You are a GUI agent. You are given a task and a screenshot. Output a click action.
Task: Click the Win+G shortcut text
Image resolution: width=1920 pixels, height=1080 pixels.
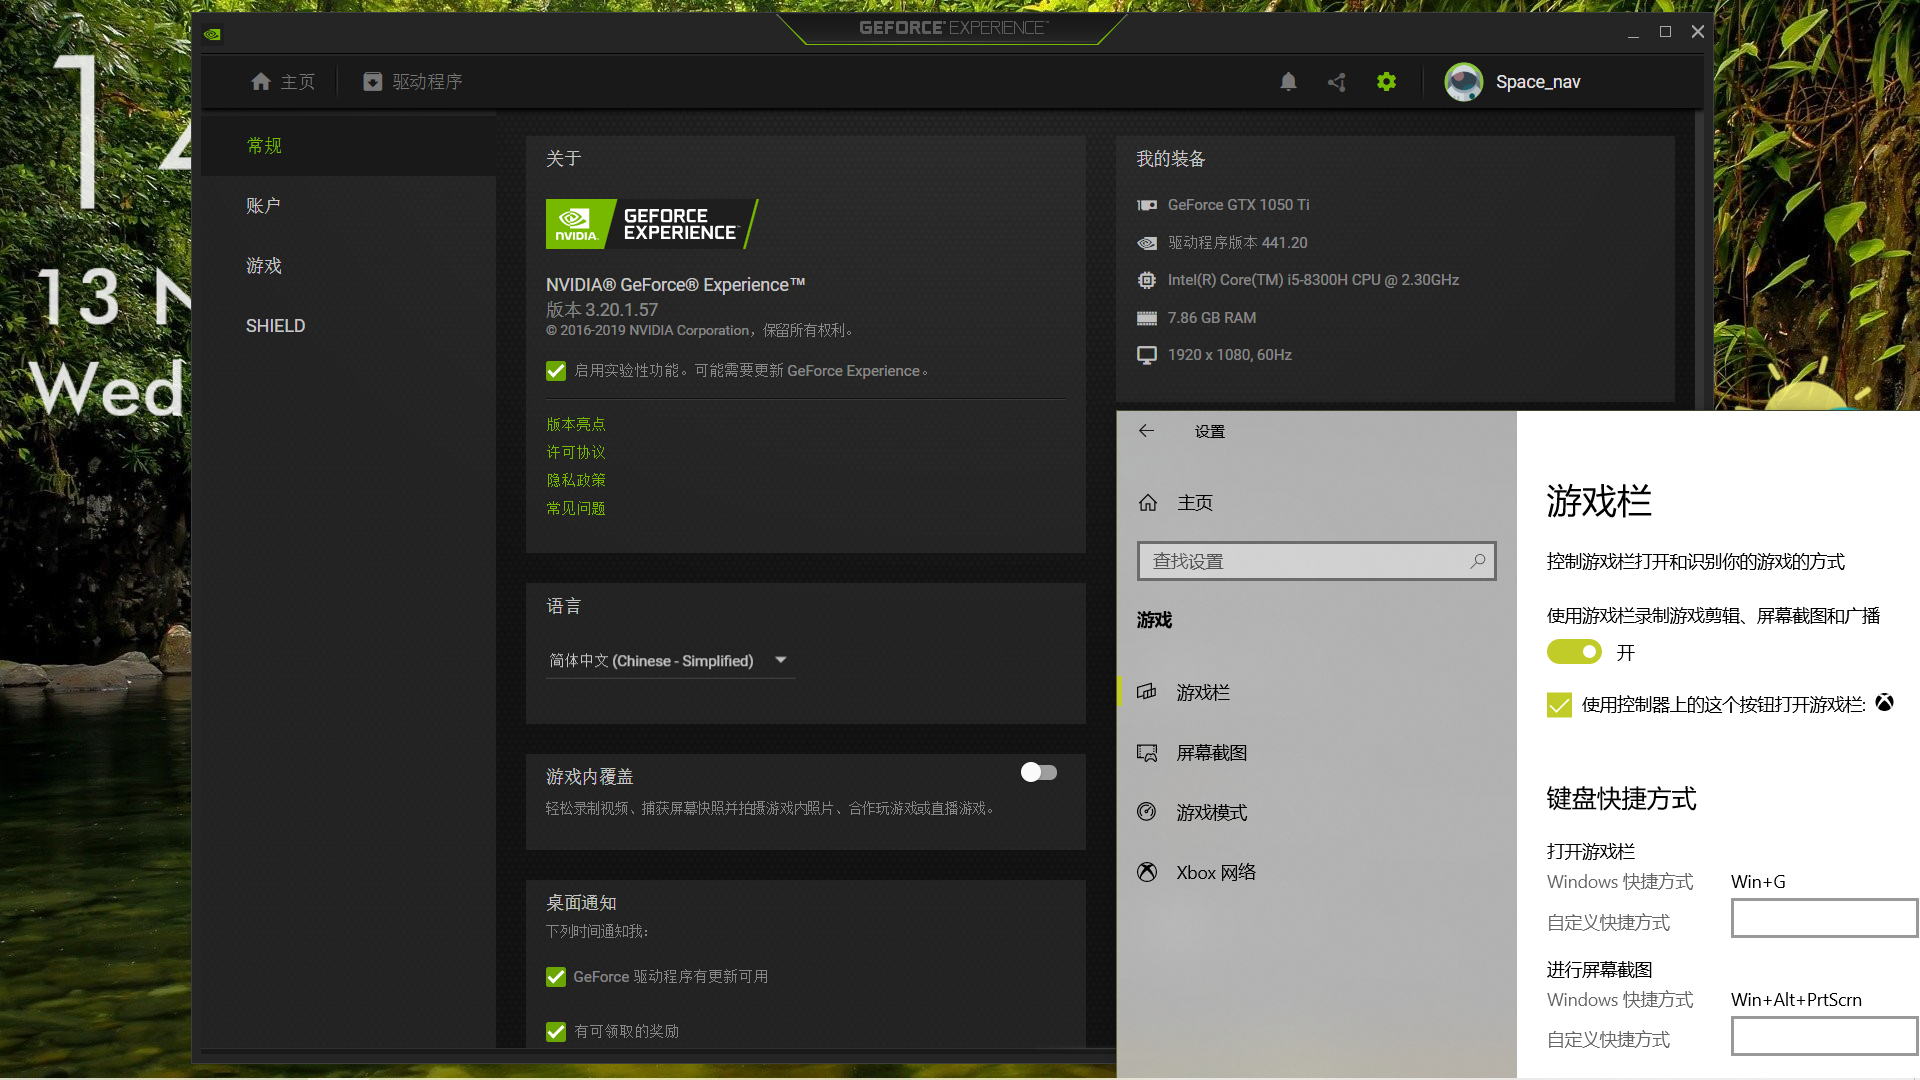click(1758, 882)
